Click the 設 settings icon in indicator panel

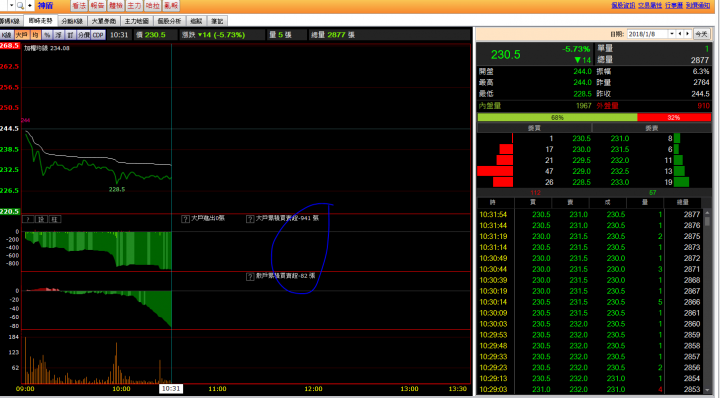41,219
